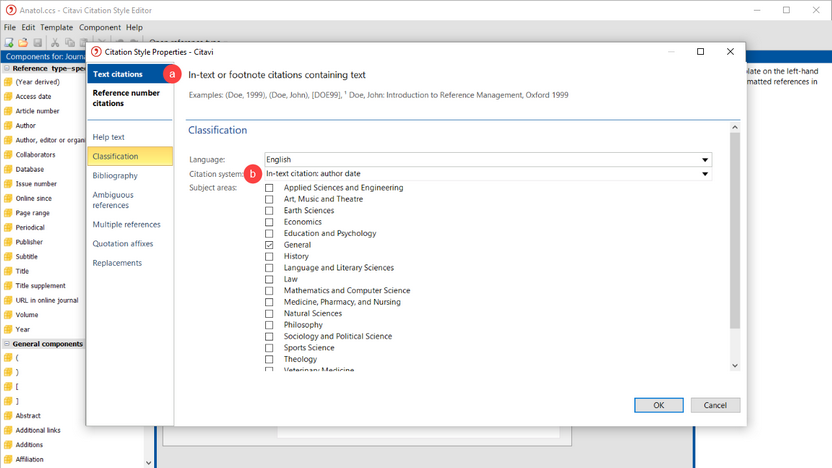Check the Natural Sciences box

(270, 314)
